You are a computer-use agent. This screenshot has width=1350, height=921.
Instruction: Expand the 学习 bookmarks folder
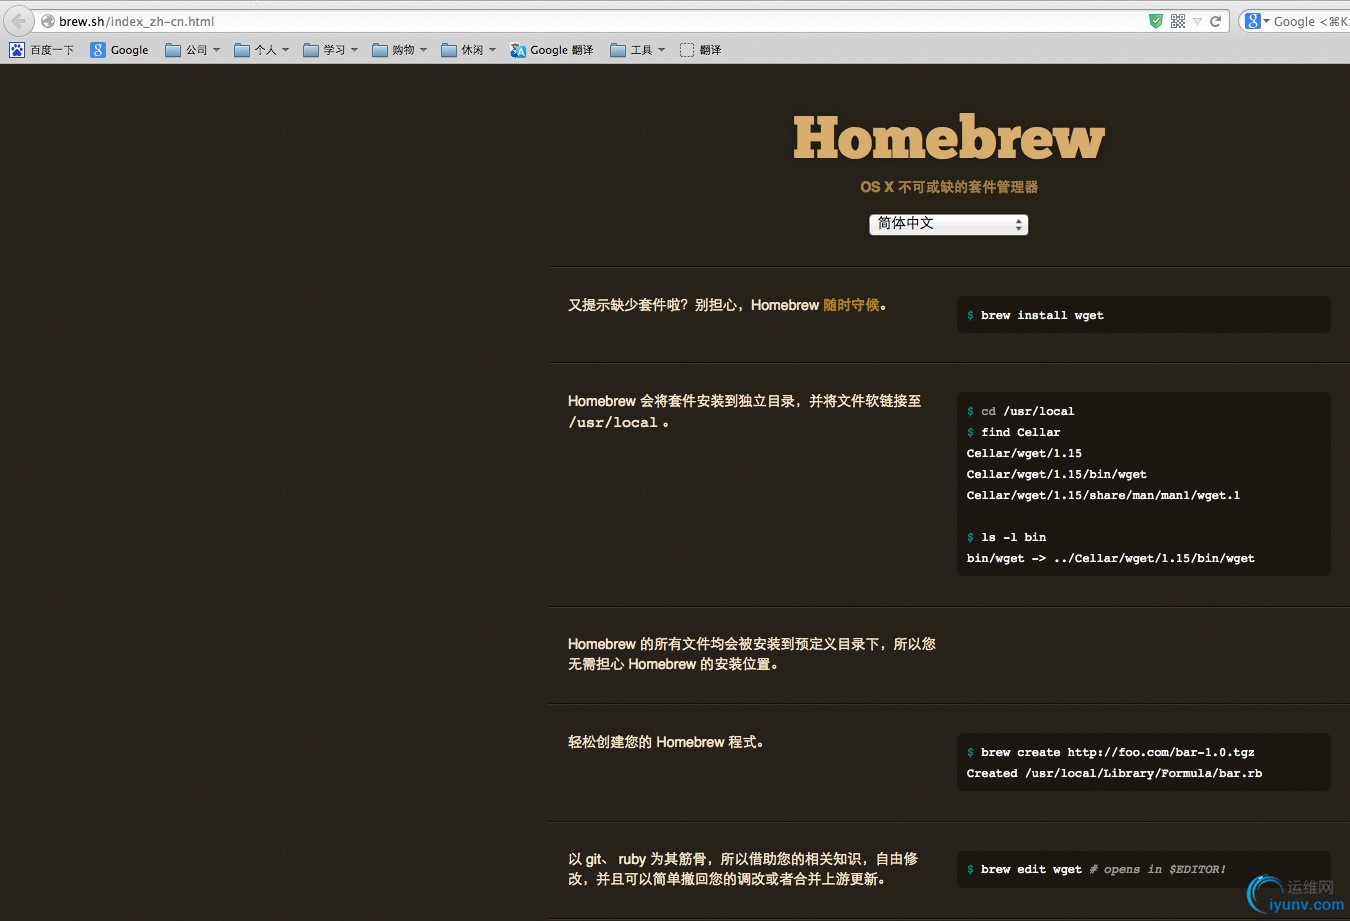tap(330, 50)
